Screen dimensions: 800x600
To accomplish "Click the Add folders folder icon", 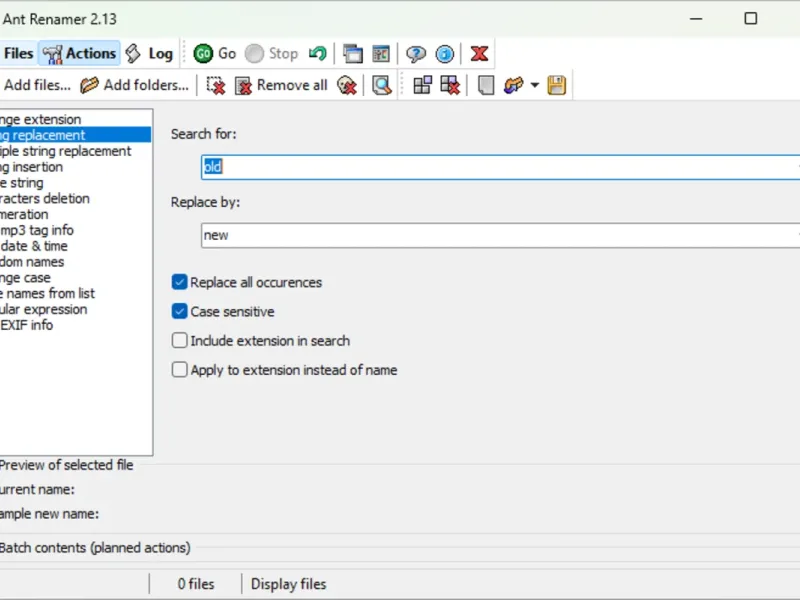I will click(x=89, y=85).
